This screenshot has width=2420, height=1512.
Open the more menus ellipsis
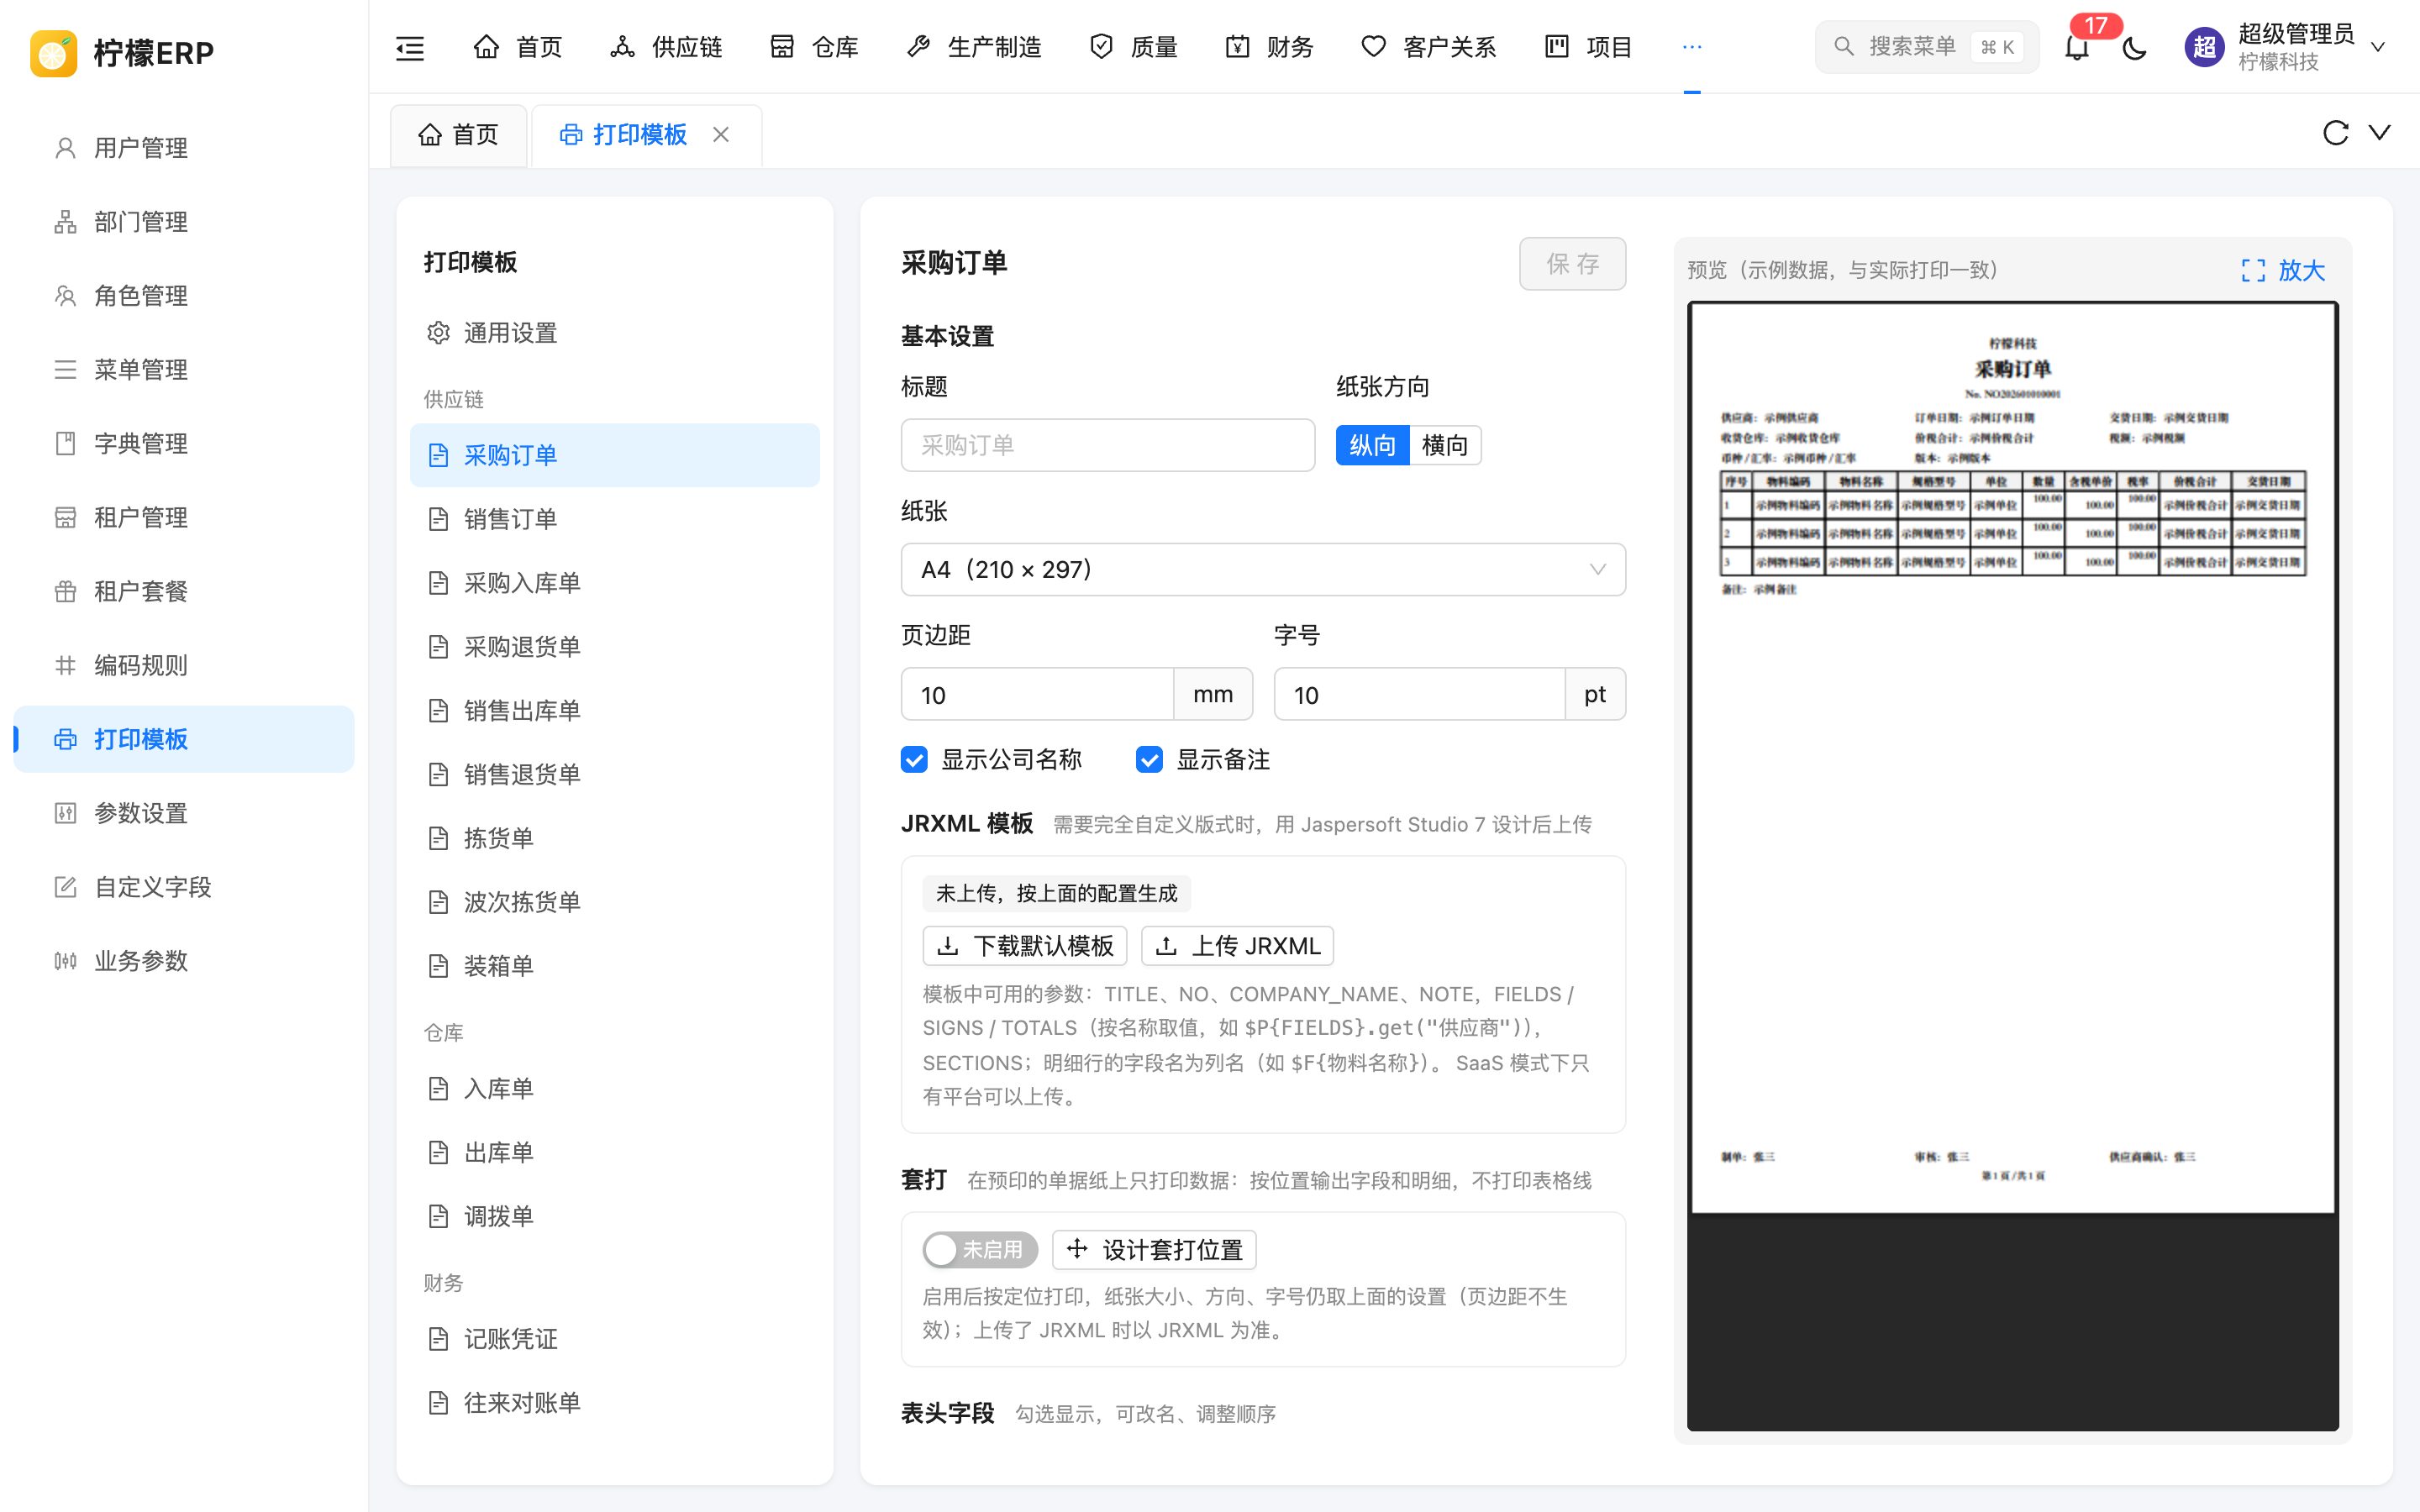point(1692,47)
